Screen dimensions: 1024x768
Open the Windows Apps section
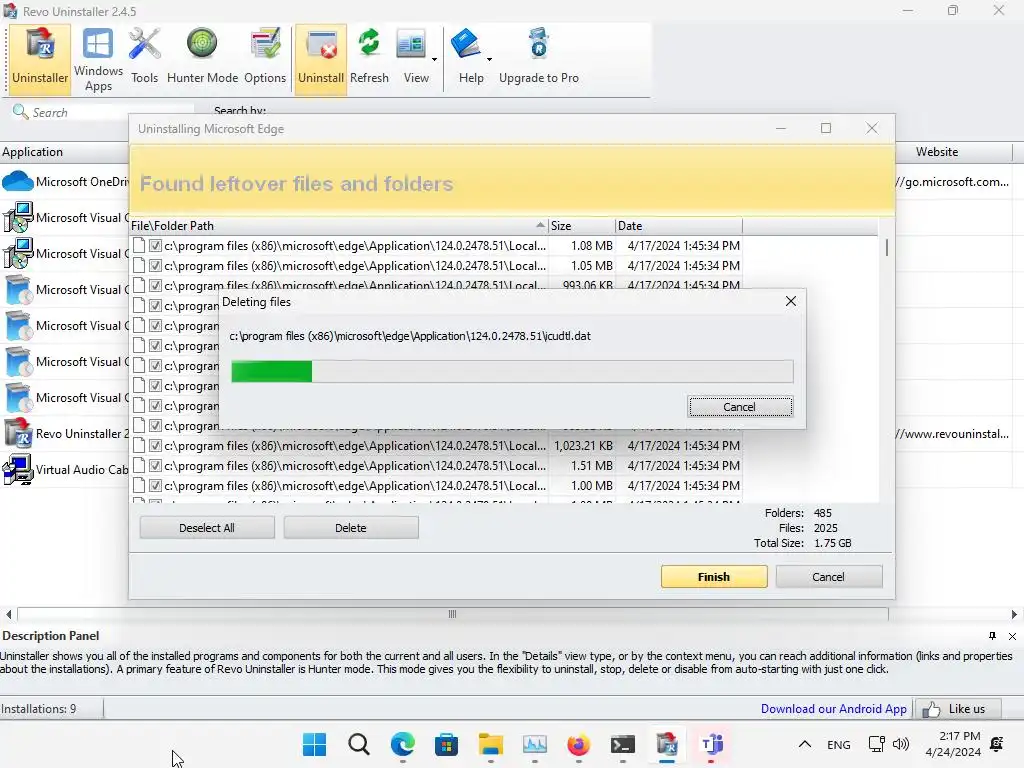(98, 58)
